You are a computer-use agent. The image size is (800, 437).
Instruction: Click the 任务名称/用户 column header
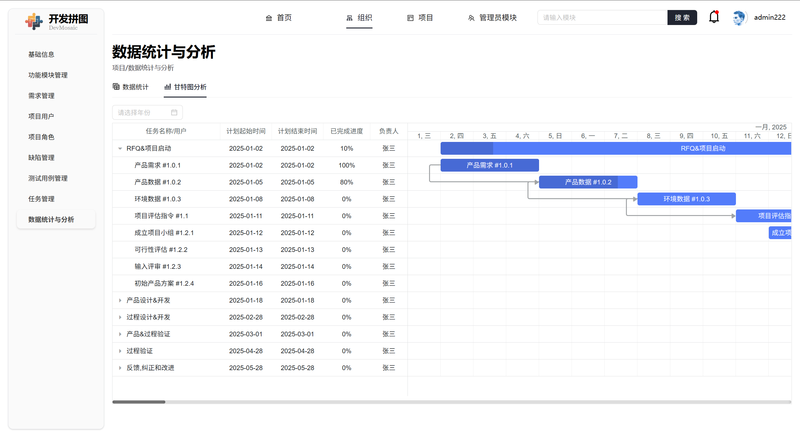(x=166, y=131)
